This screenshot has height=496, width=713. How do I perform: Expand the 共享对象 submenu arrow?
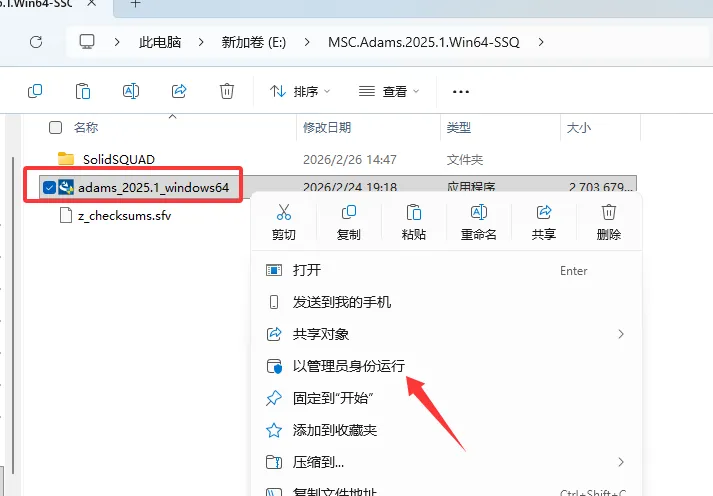point(621,334)
